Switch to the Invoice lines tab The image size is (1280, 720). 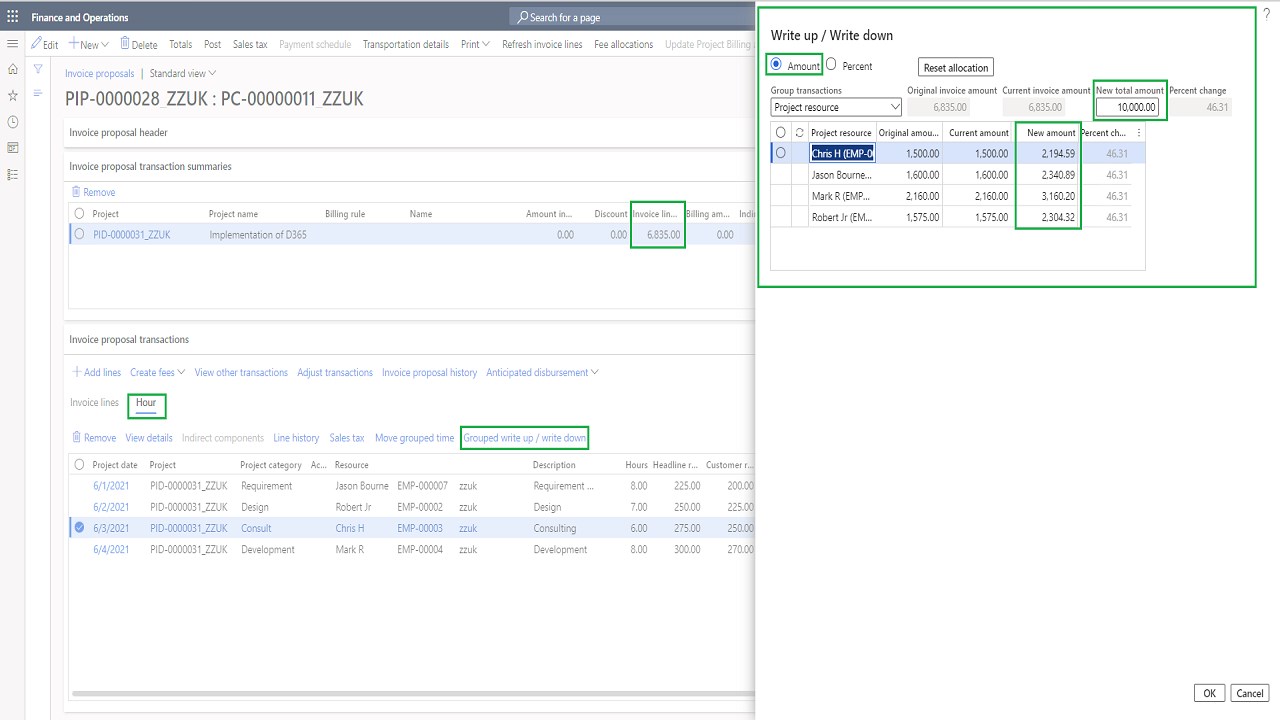point(94,402)
